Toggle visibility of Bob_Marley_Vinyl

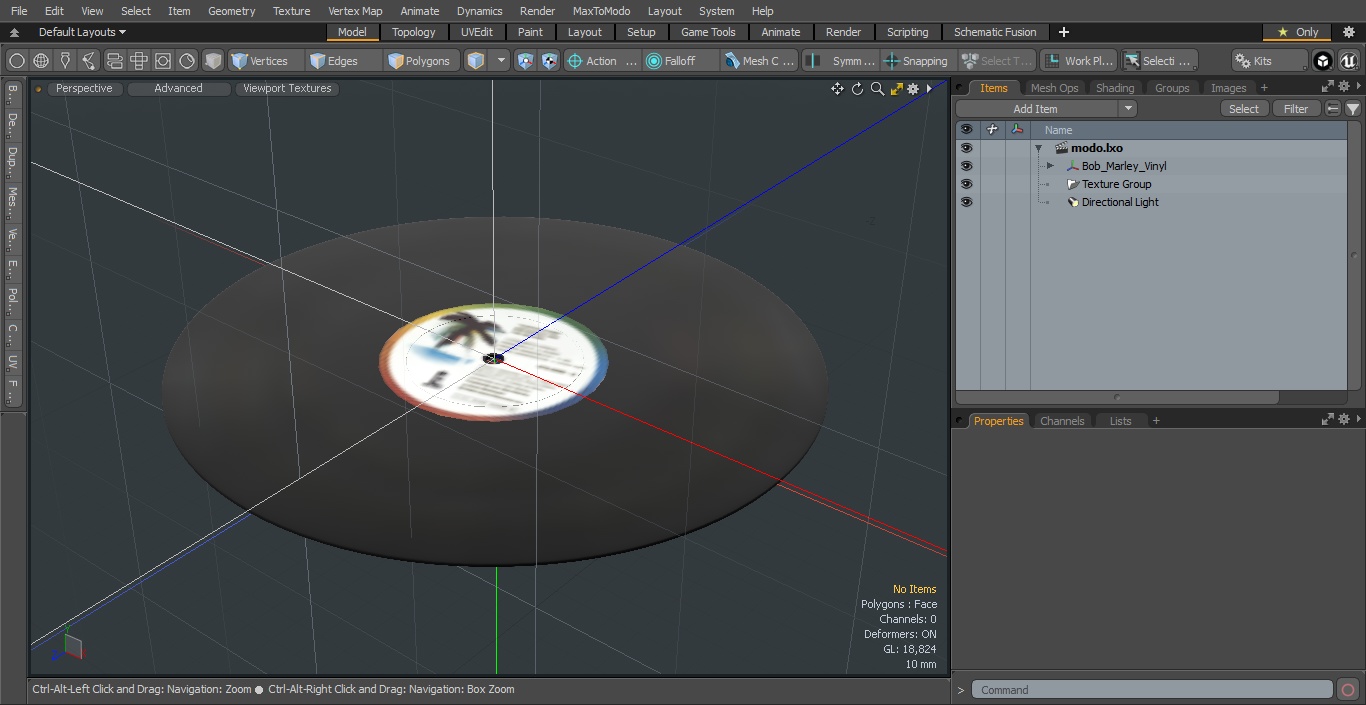[966, 166]
